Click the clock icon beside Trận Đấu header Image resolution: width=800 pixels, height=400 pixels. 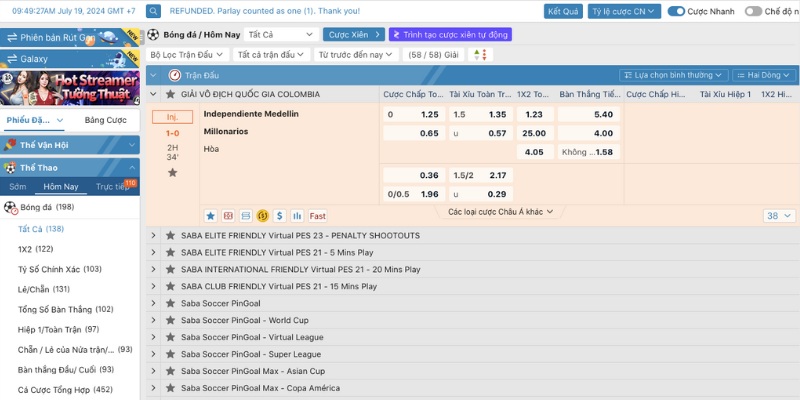click(x=175, y=75)
